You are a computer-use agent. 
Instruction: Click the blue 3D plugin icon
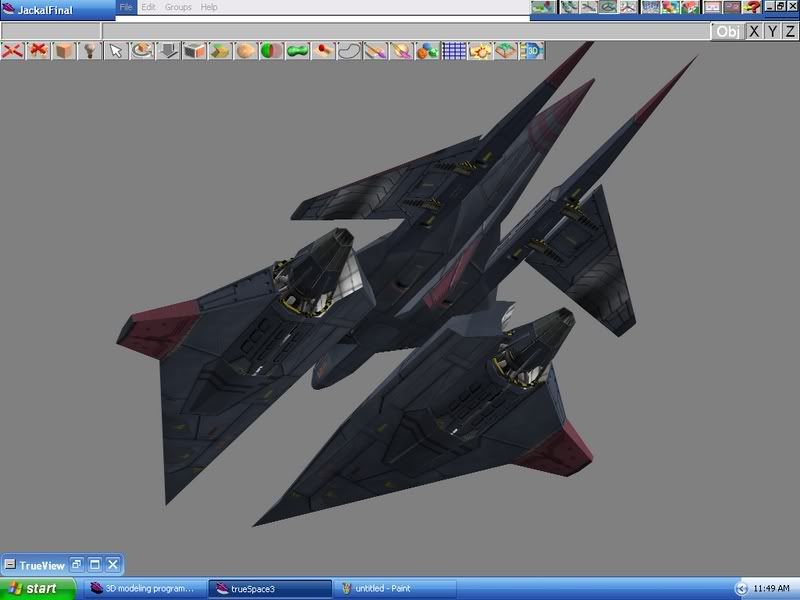(x=532, y=51)
